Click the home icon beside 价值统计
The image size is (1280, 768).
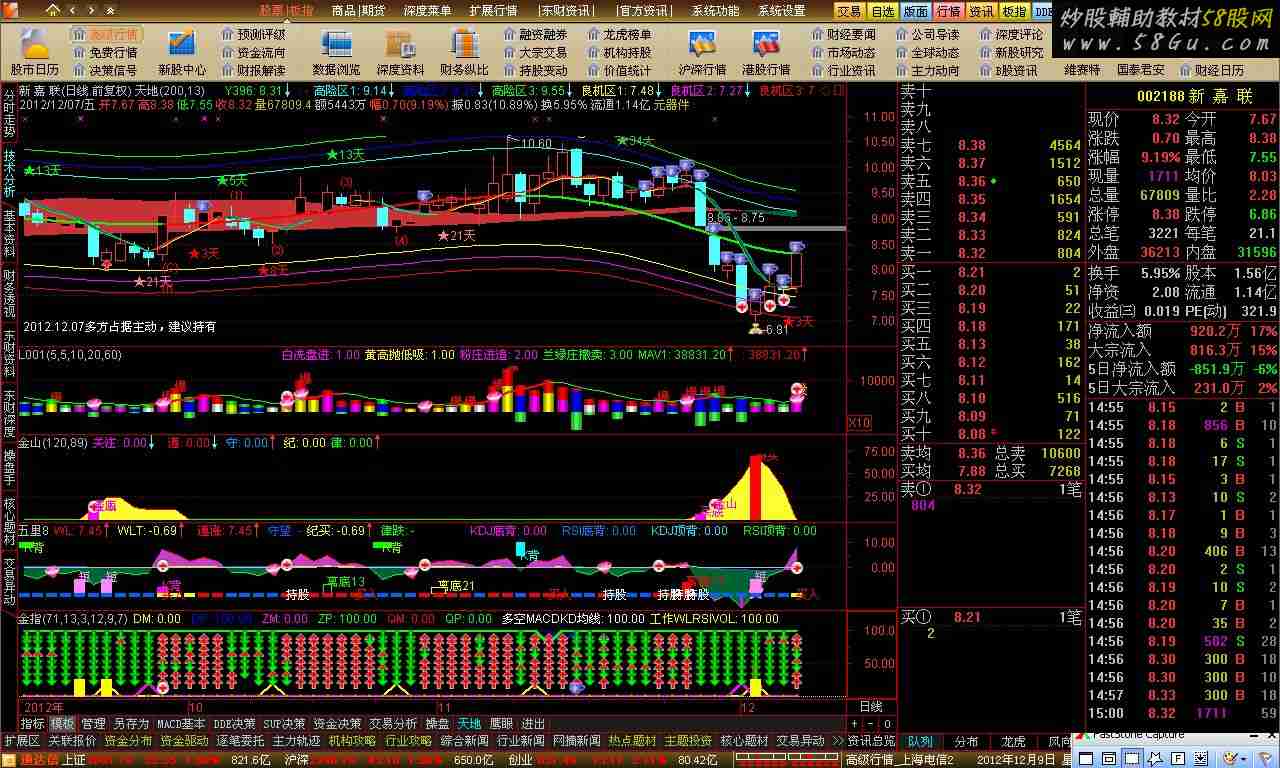tap(593, 70)
